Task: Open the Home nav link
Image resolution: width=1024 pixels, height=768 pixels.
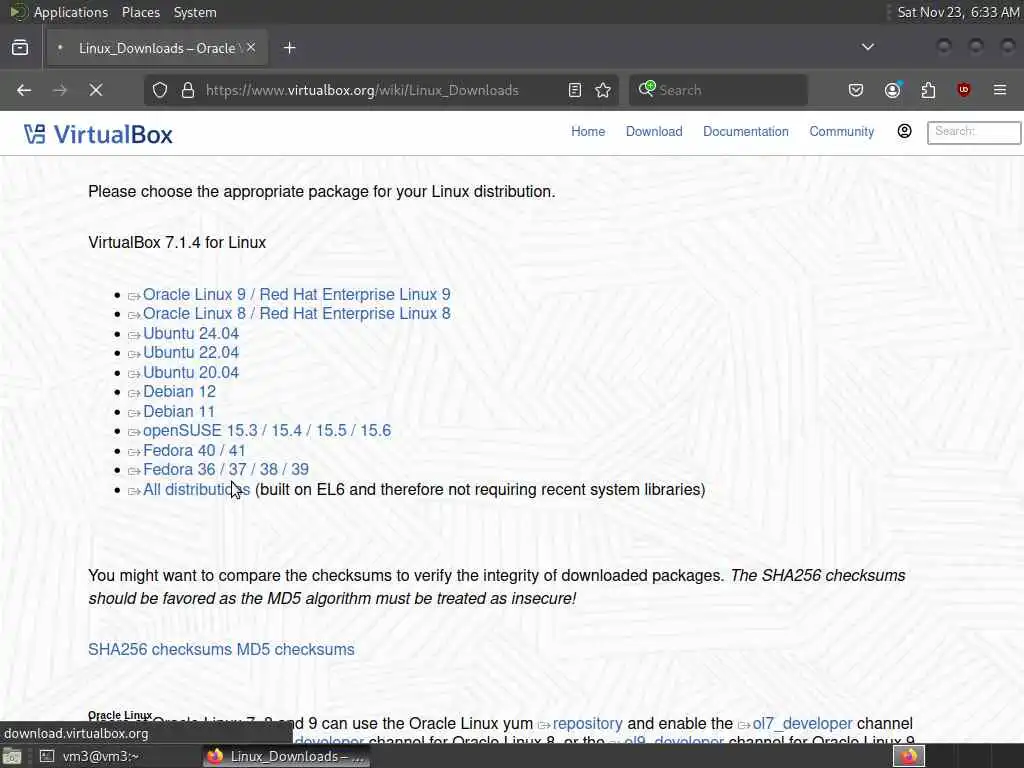Action: (x=588, y=131)
